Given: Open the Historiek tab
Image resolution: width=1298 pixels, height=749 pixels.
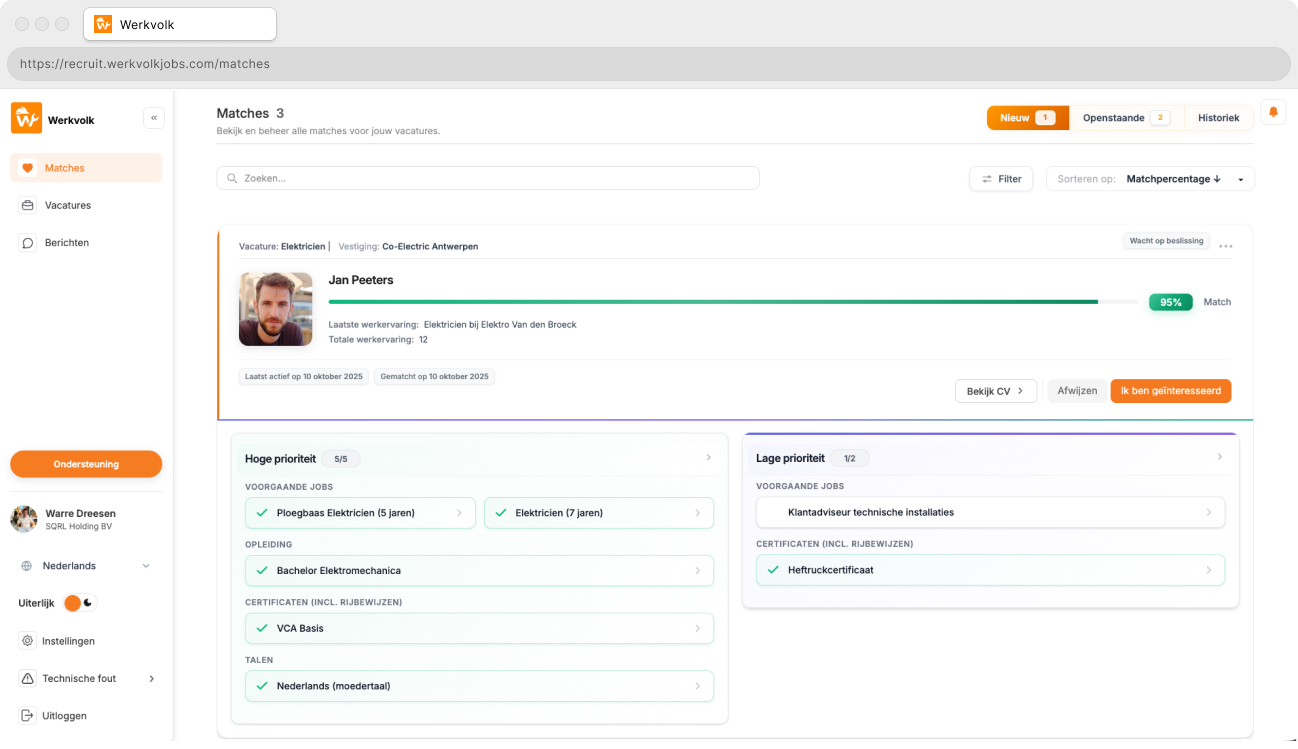Looking at the screenshot, I should pos(1218,117).
